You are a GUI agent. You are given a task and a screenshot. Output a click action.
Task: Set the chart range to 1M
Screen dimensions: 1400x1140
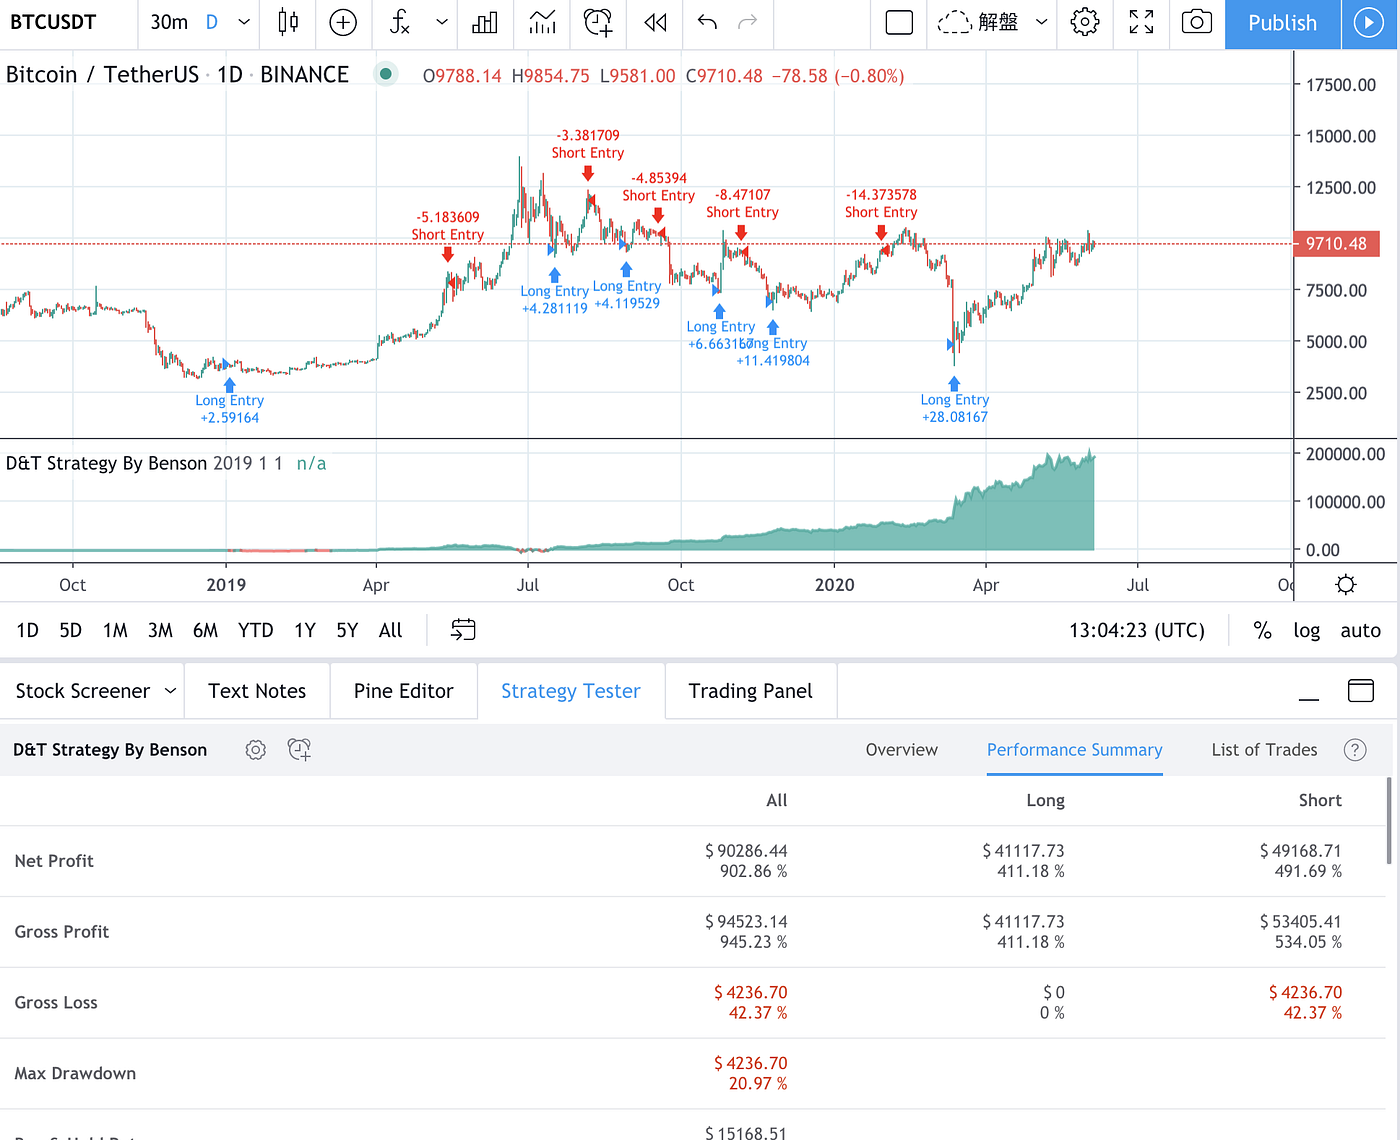(116, 631)
